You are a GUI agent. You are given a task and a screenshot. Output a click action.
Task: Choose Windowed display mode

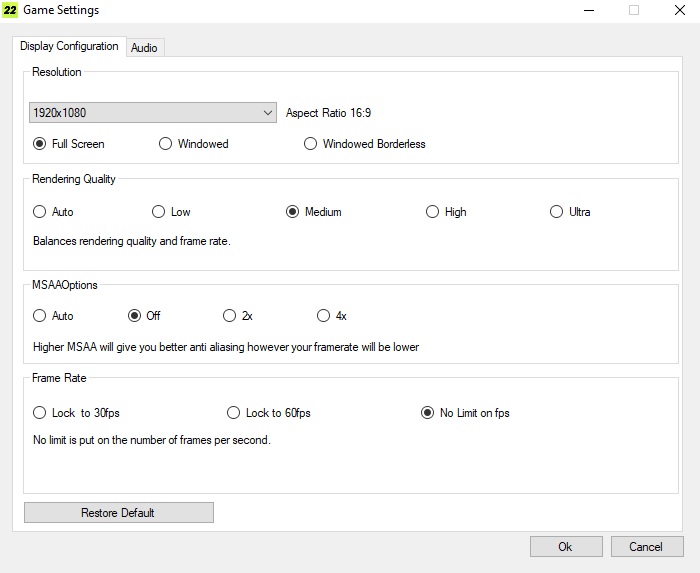(166, 144)
